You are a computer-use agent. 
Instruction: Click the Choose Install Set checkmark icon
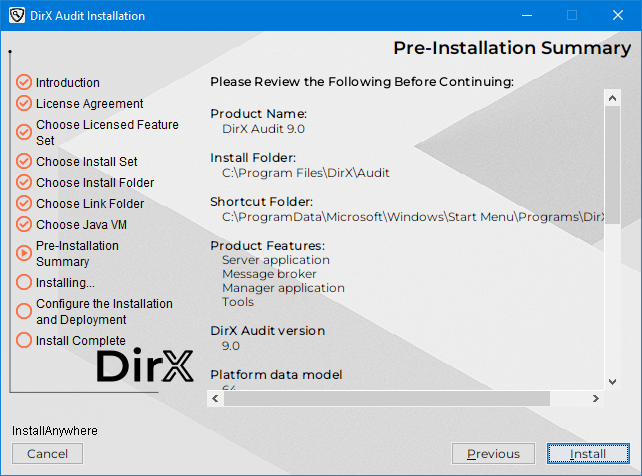tap(24, 161)
